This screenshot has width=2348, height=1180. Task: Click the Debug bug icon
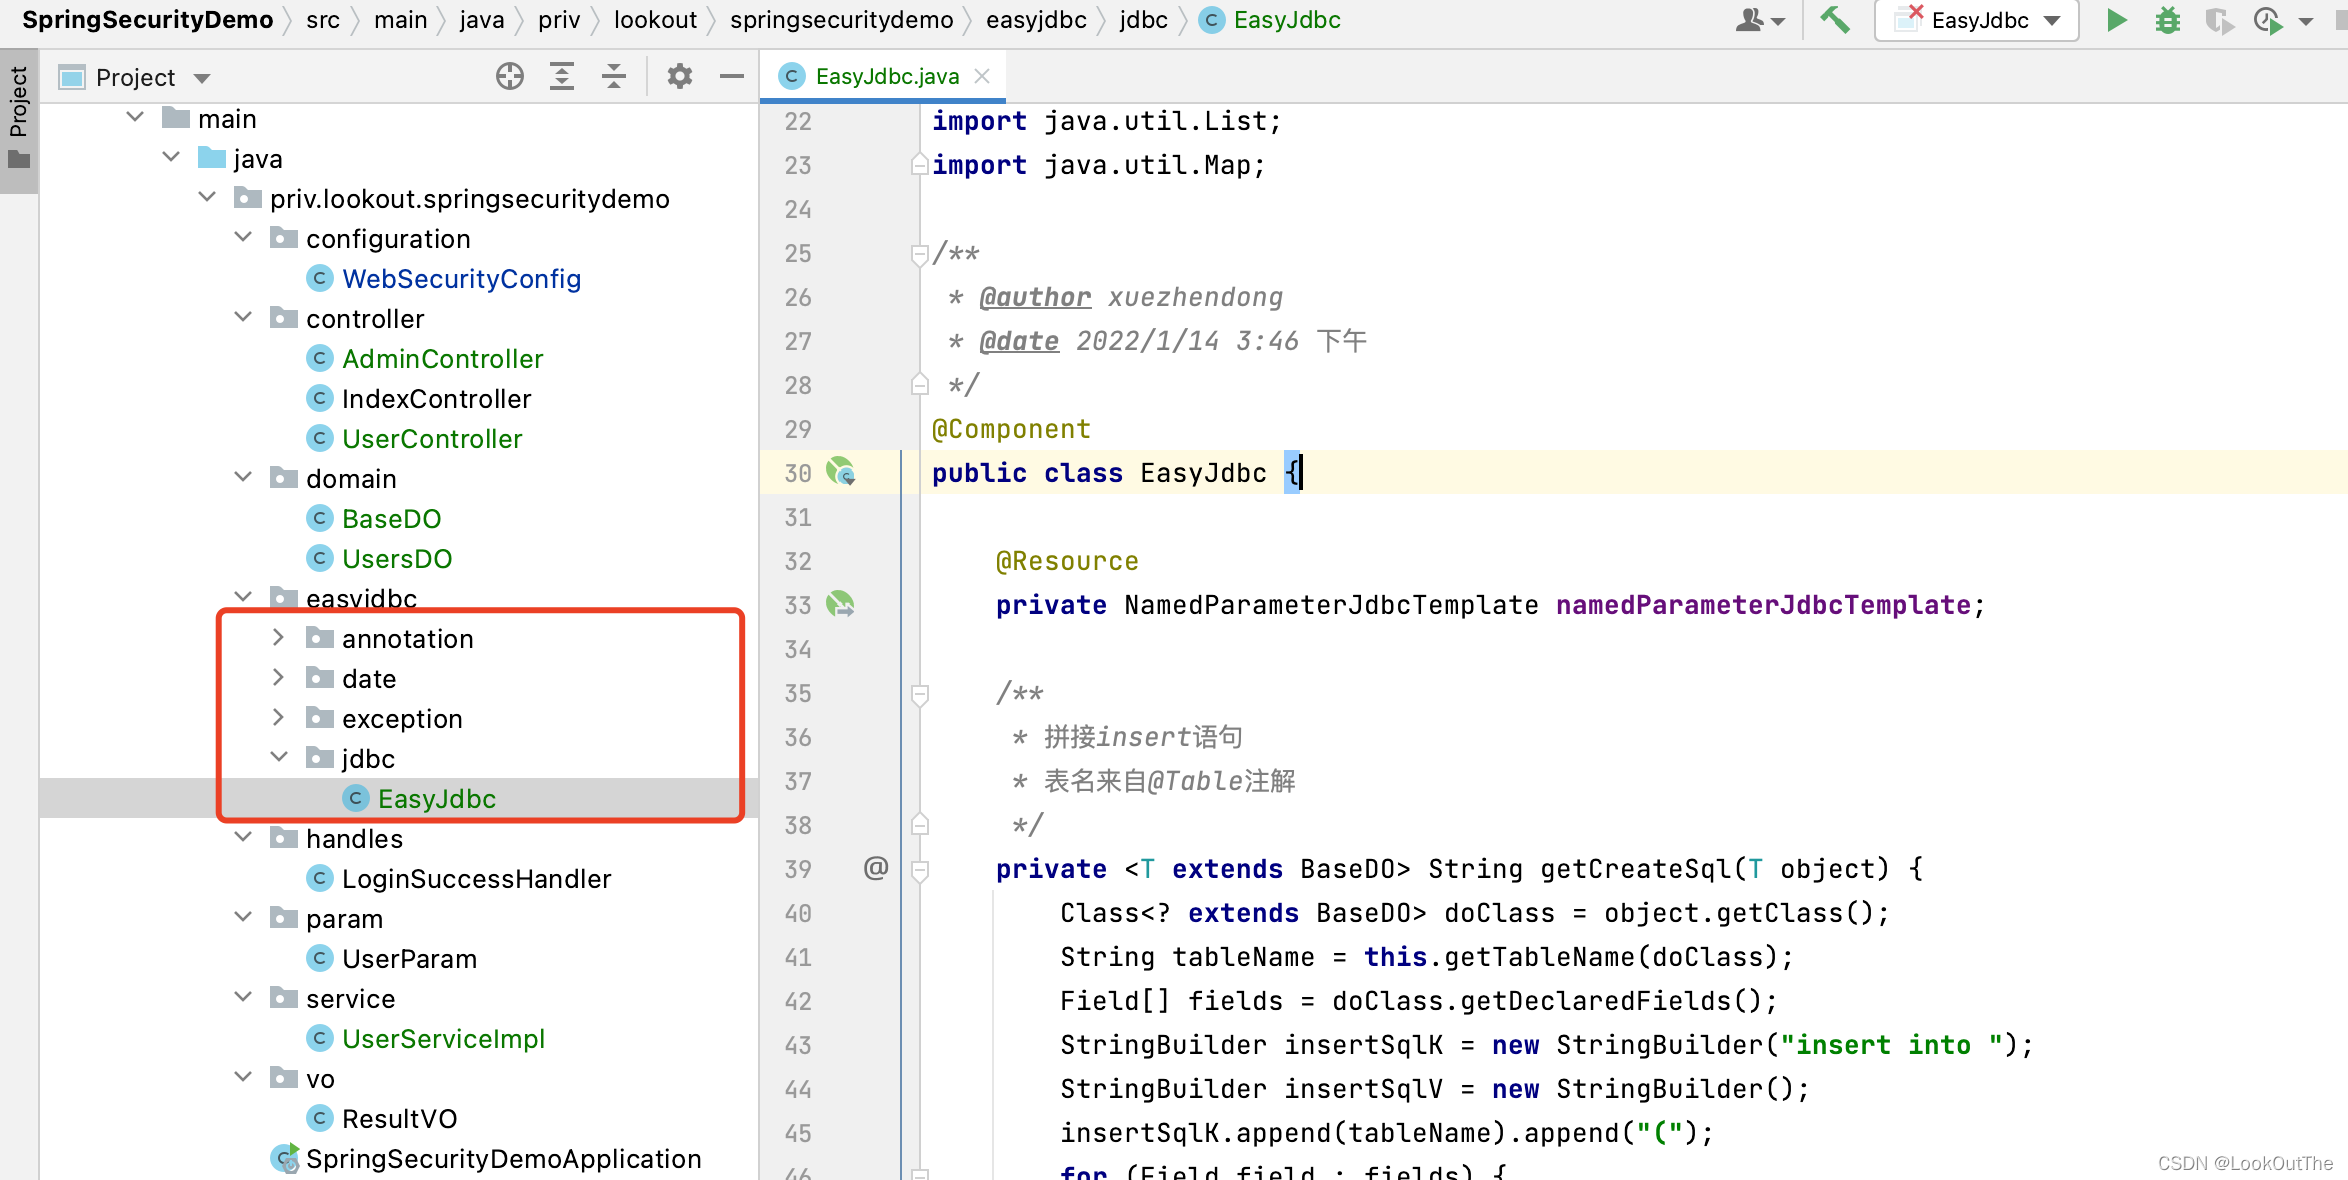click(2167, 20)
